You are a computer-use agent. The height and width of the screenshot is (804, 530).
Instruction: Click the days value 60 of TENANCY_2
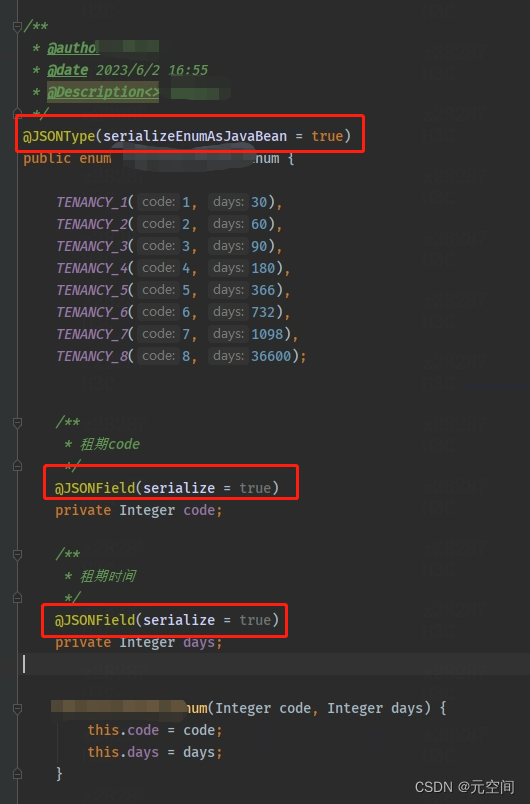(x=259, y=225)
